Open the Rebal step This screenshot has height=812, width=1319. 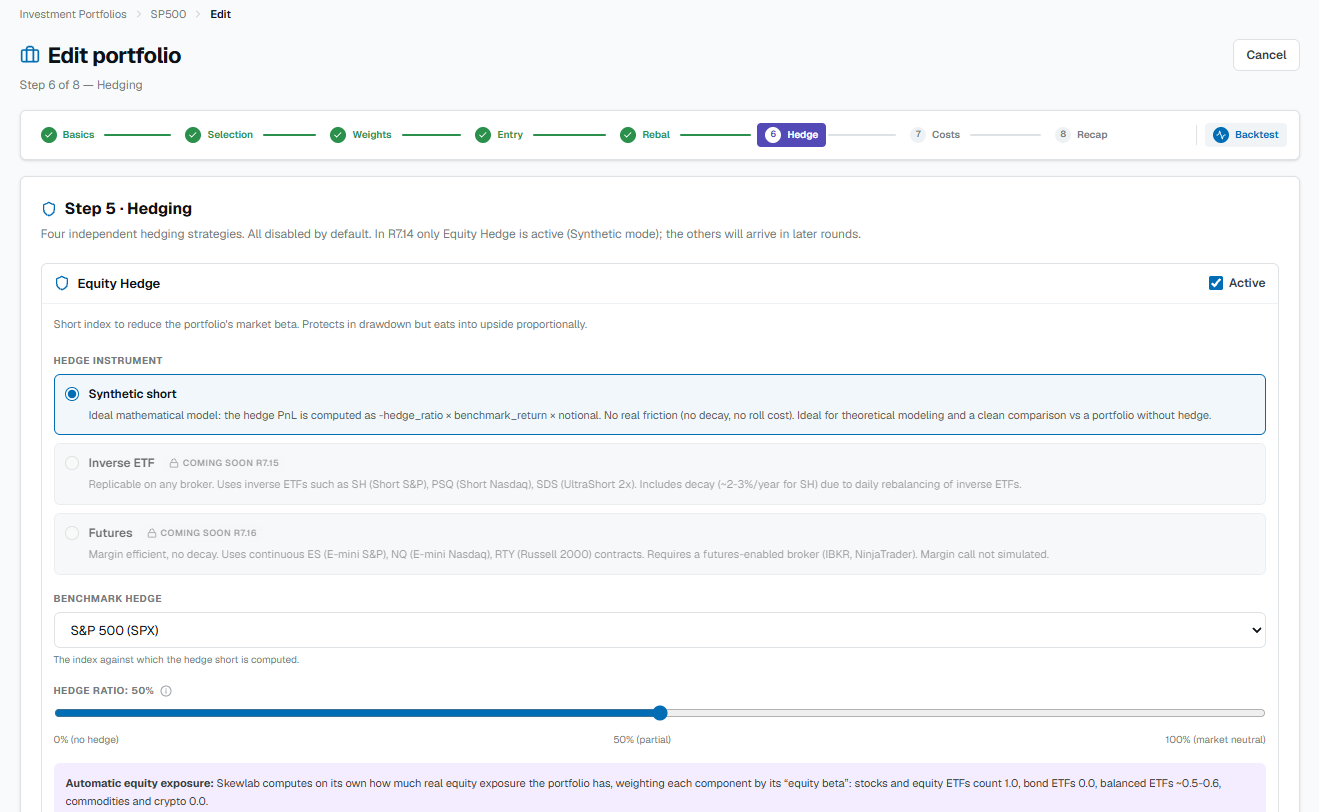coord(645,135)
